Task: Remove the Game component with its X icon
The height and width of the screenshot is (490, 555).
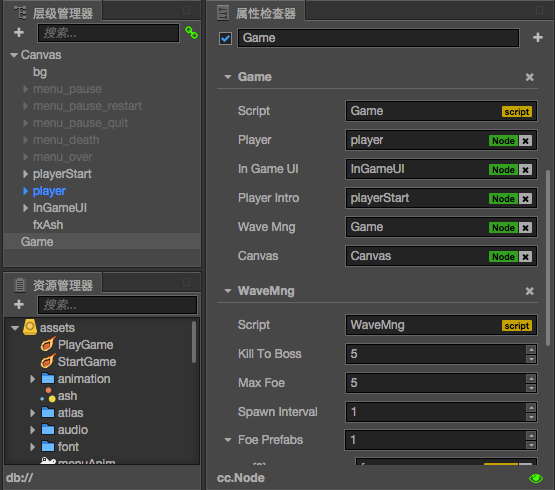Action: tap(530, 77)
